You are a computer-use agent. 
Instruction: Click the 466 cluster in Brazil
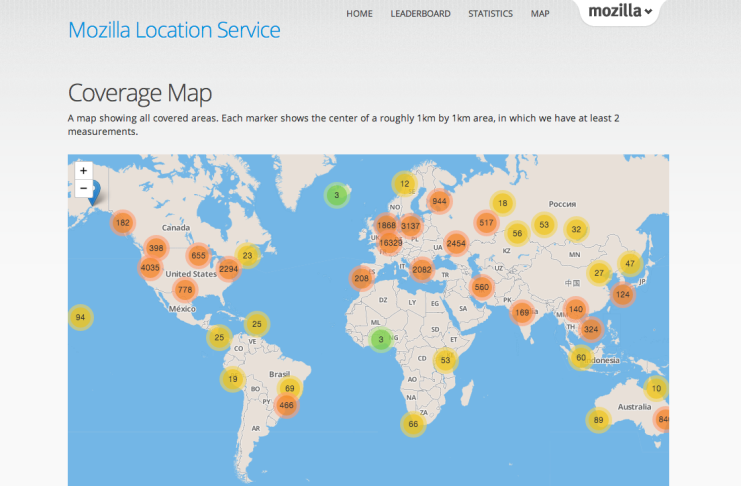[287, 405]
